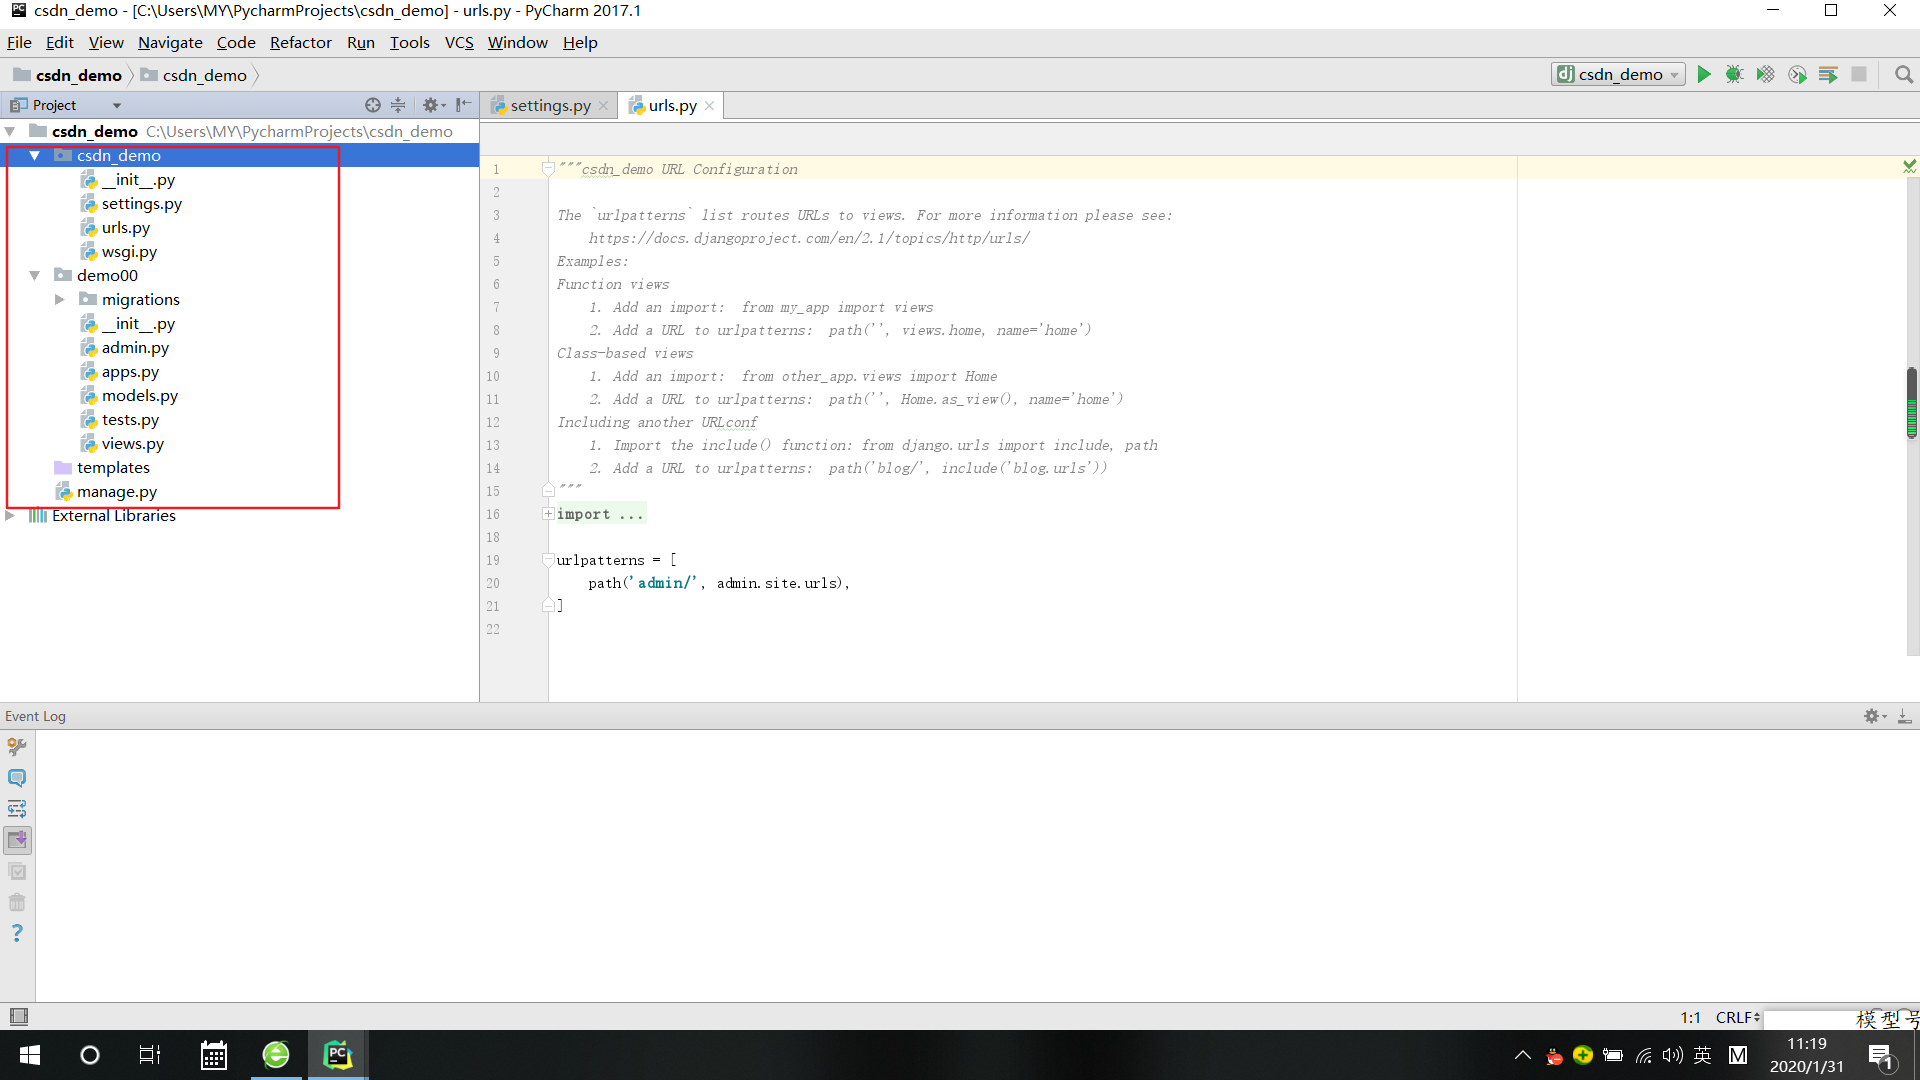Click CRLF line separator in status bar
The image size is (1920, 1080).
(1737, 1017)
